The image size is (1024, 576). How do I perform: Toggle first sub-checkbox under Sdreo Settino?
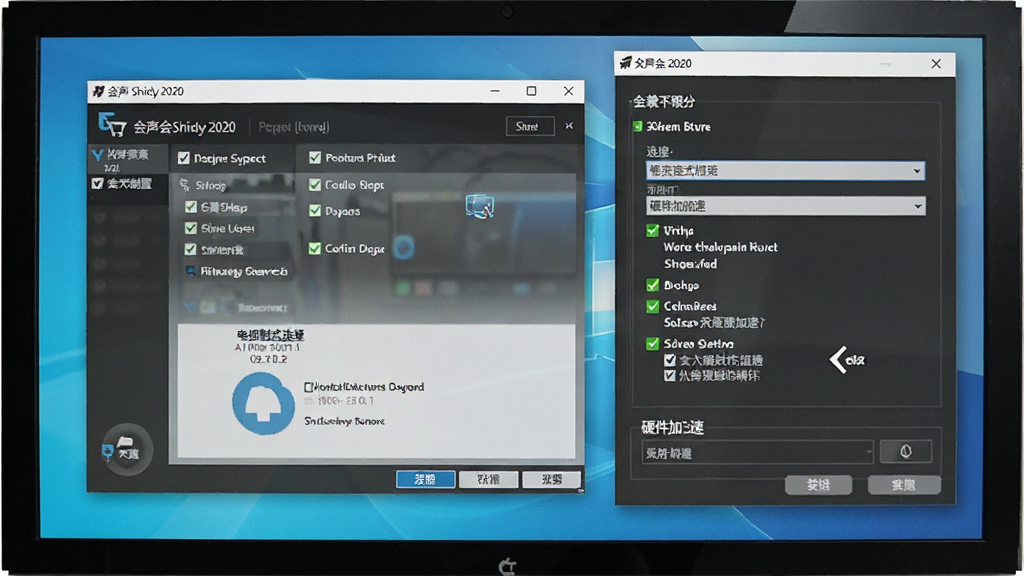(x=669, y=360)
